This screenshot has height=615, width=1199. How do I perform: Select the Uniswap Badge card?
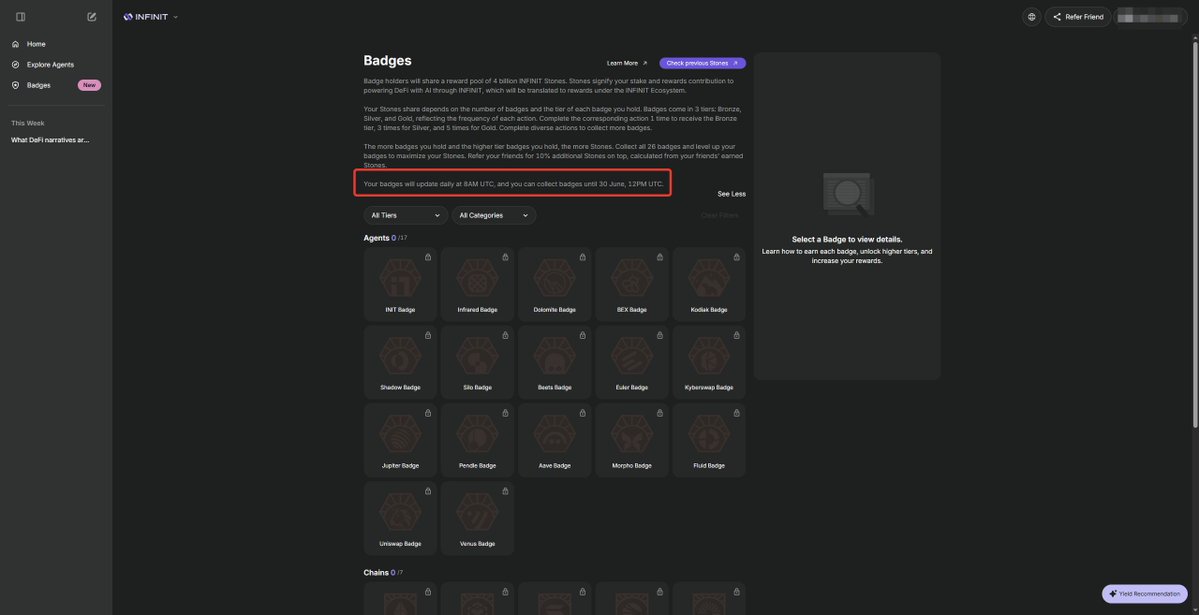click(x=401, y=518)
